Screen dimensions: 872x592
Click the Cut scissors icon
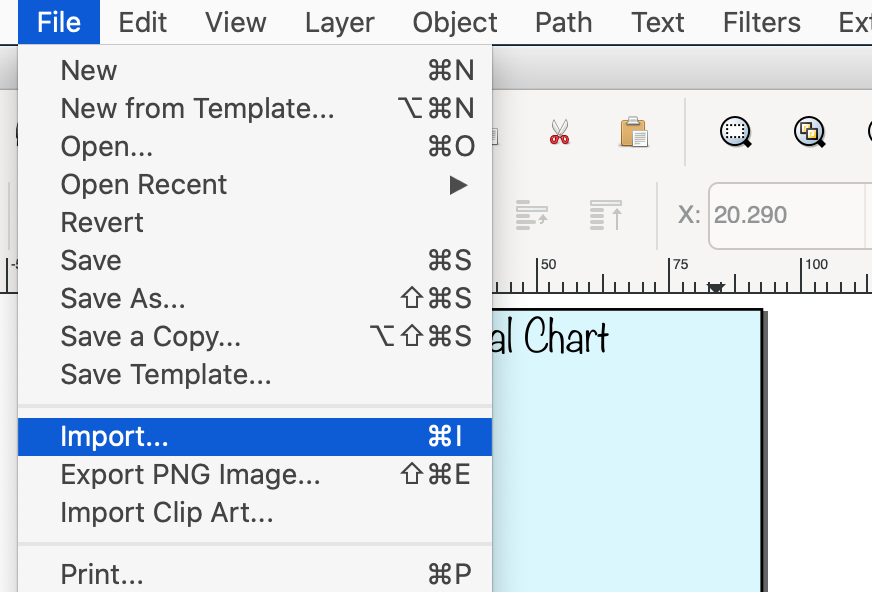[559, 132]
